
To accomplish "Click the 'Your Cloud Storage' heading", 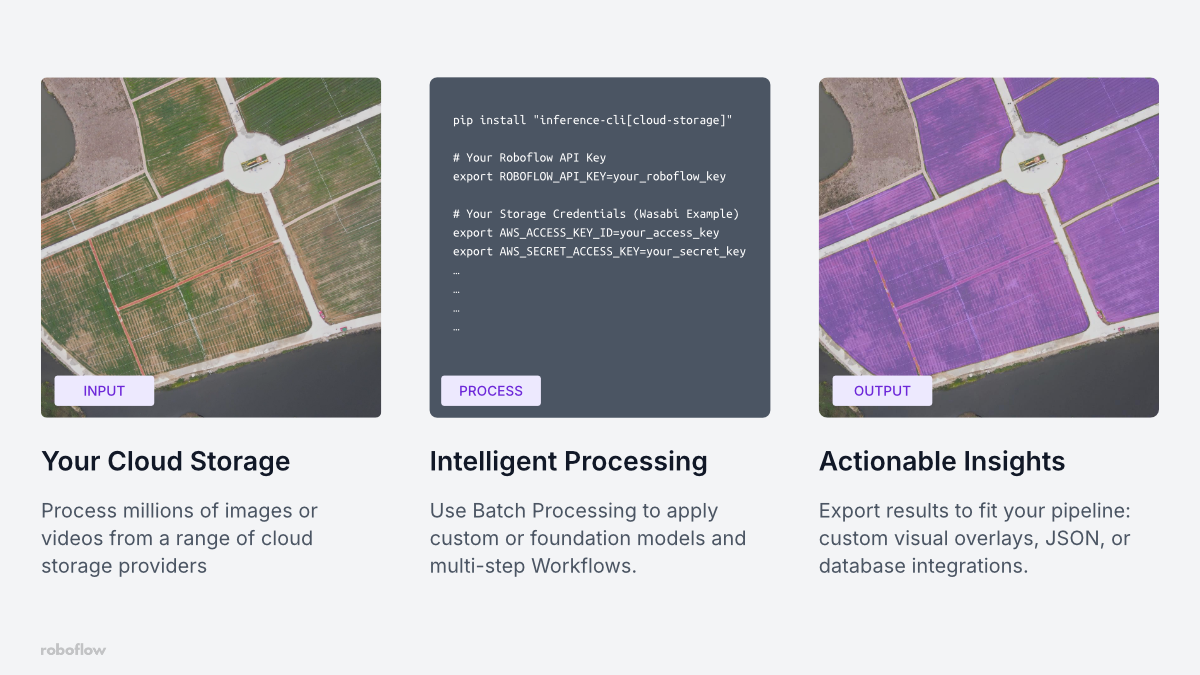I will [x=165, y=461].
